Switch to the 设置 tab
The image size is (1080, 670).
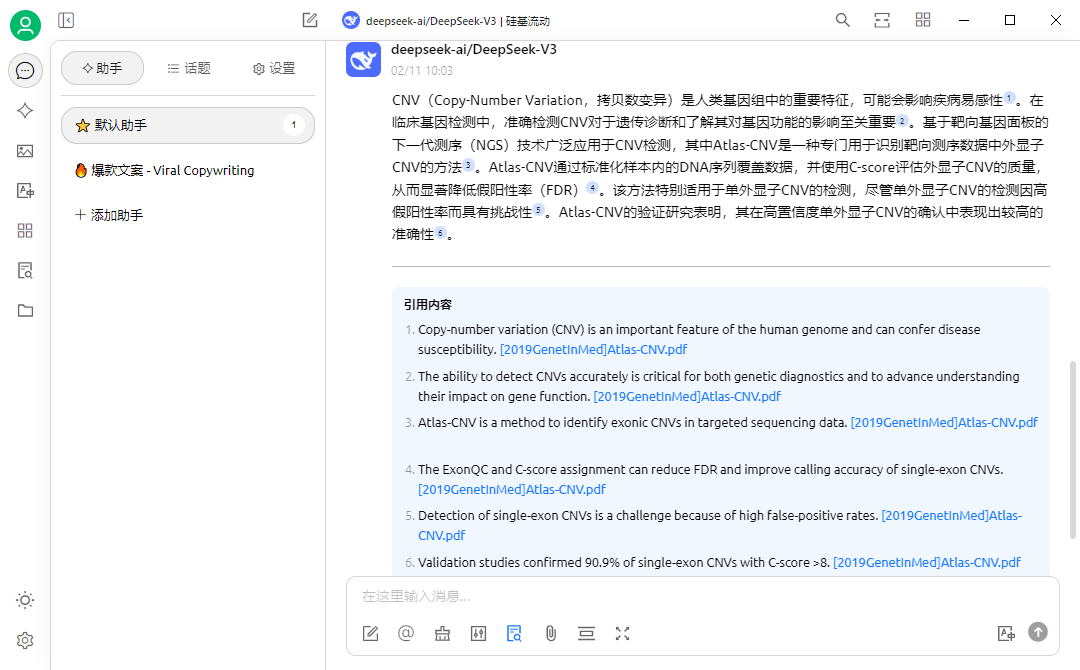(x=274, y=68)
